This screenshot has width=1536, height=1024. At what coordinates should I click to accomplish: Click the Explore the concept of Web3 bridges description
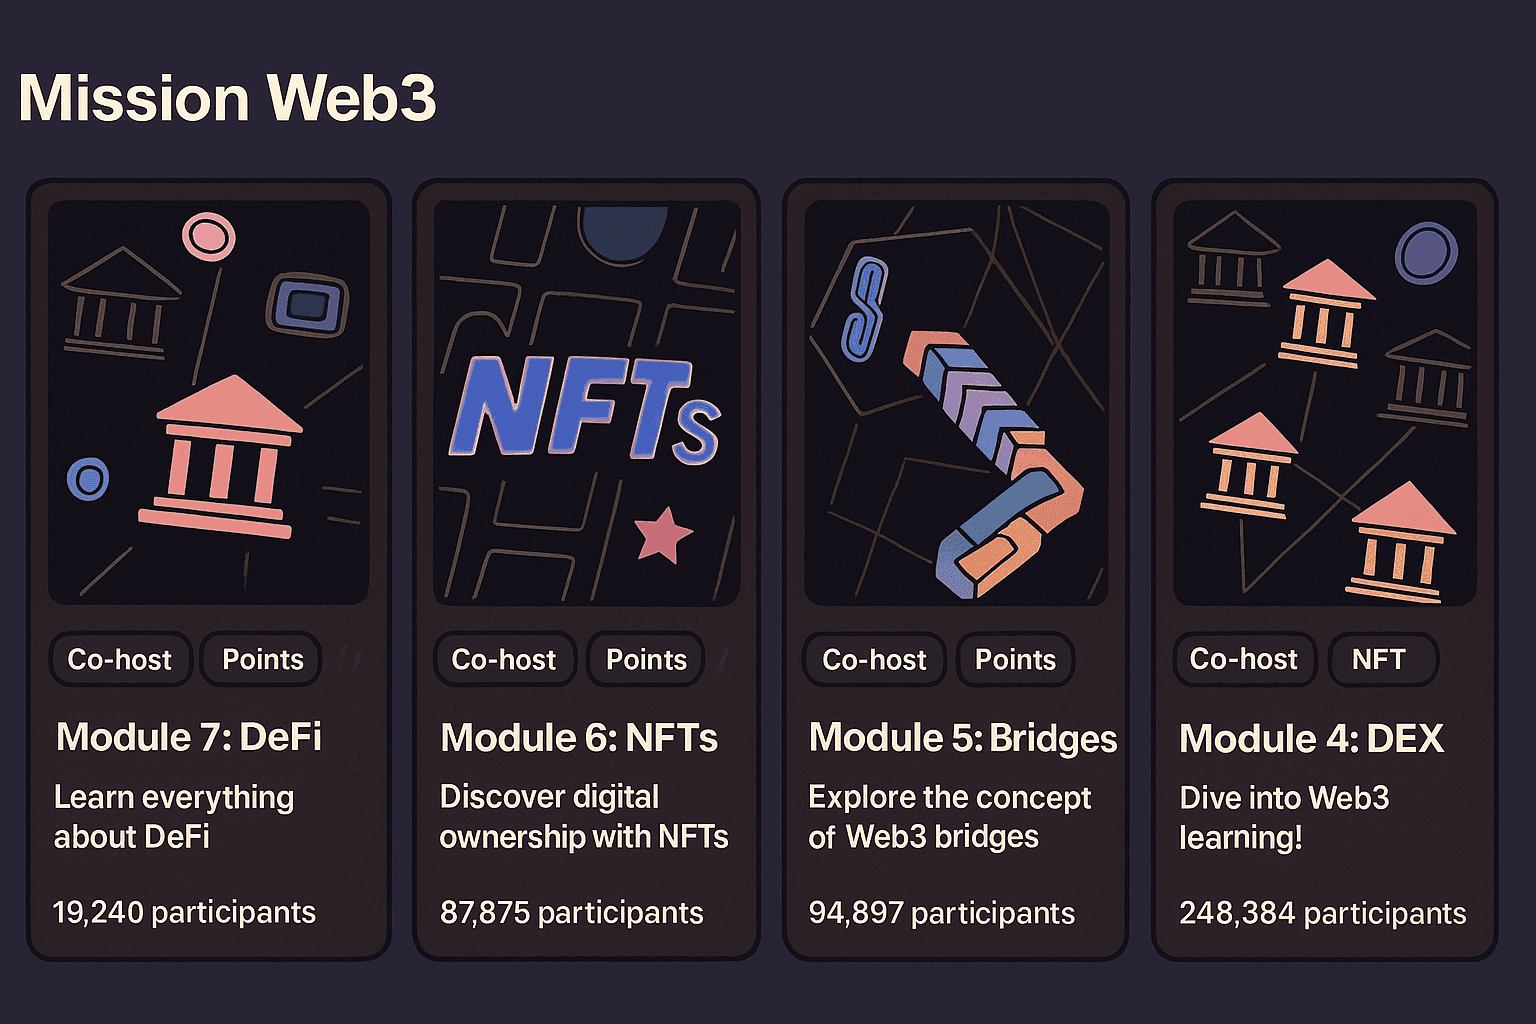[x=949, y=817]
